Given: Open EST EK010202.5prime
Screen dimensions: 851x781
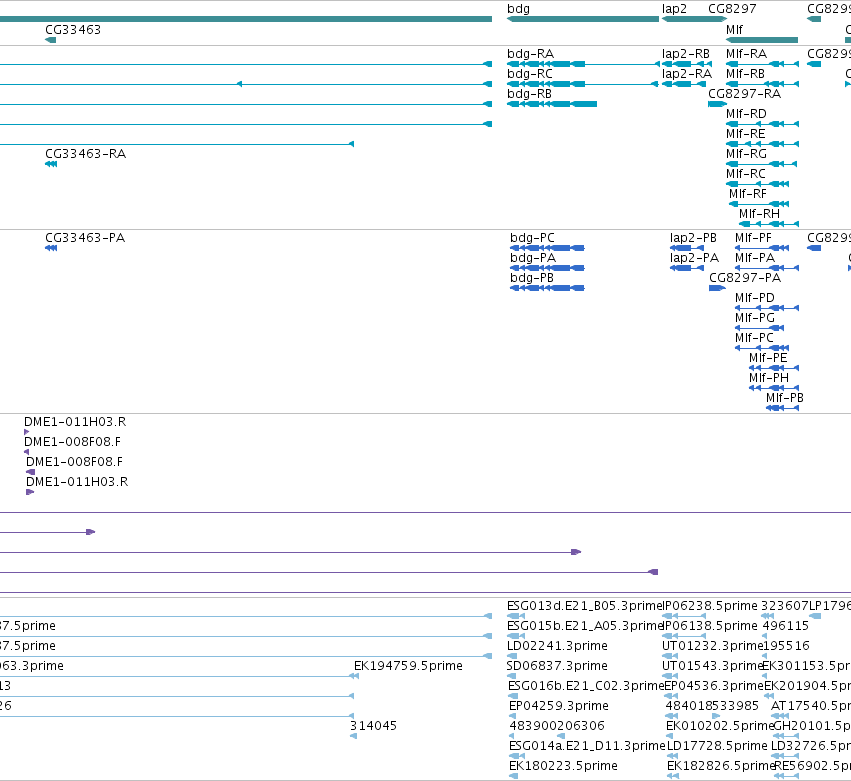Looking at the screenshot, I should click(x=720, y=726).
